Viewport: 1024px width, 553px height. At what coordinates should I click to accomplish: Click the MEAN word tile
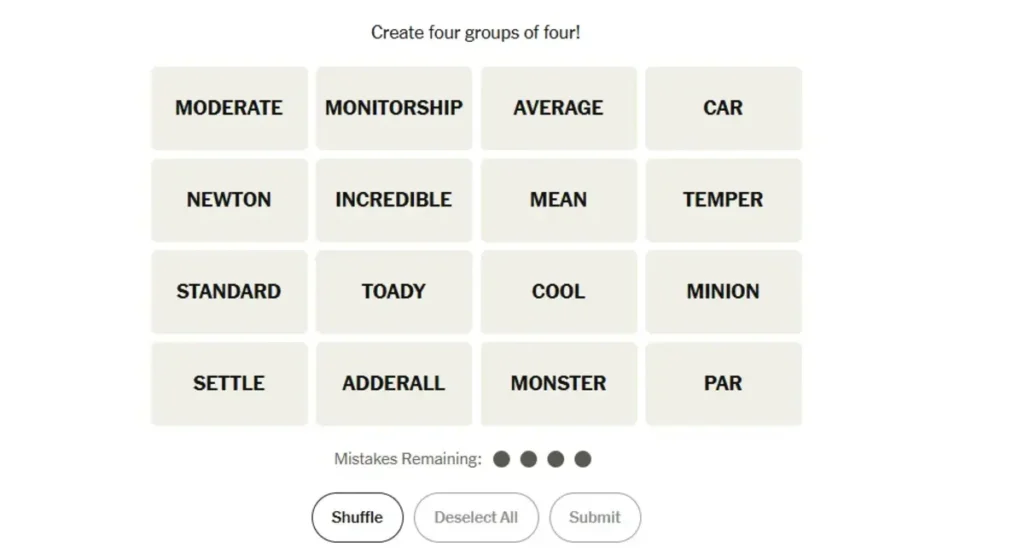pyautogui.click(x=558, y=200)
